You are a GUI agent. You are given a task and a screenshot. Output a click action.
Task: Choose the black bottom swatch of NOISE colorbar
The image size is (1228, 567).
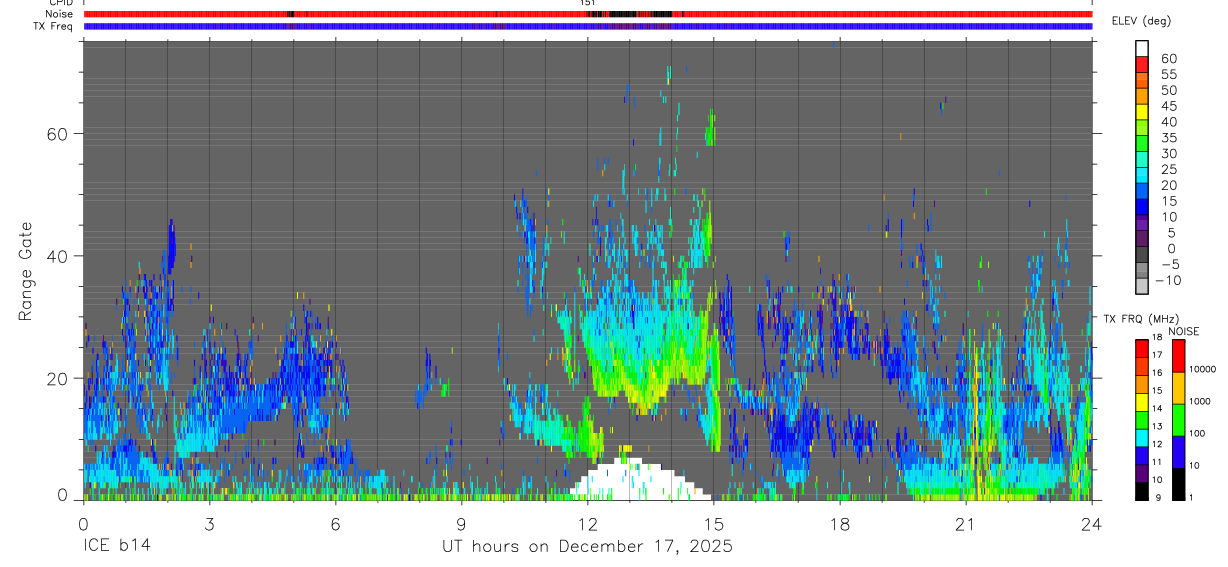pyautogui.click(x=1178, y=483)
